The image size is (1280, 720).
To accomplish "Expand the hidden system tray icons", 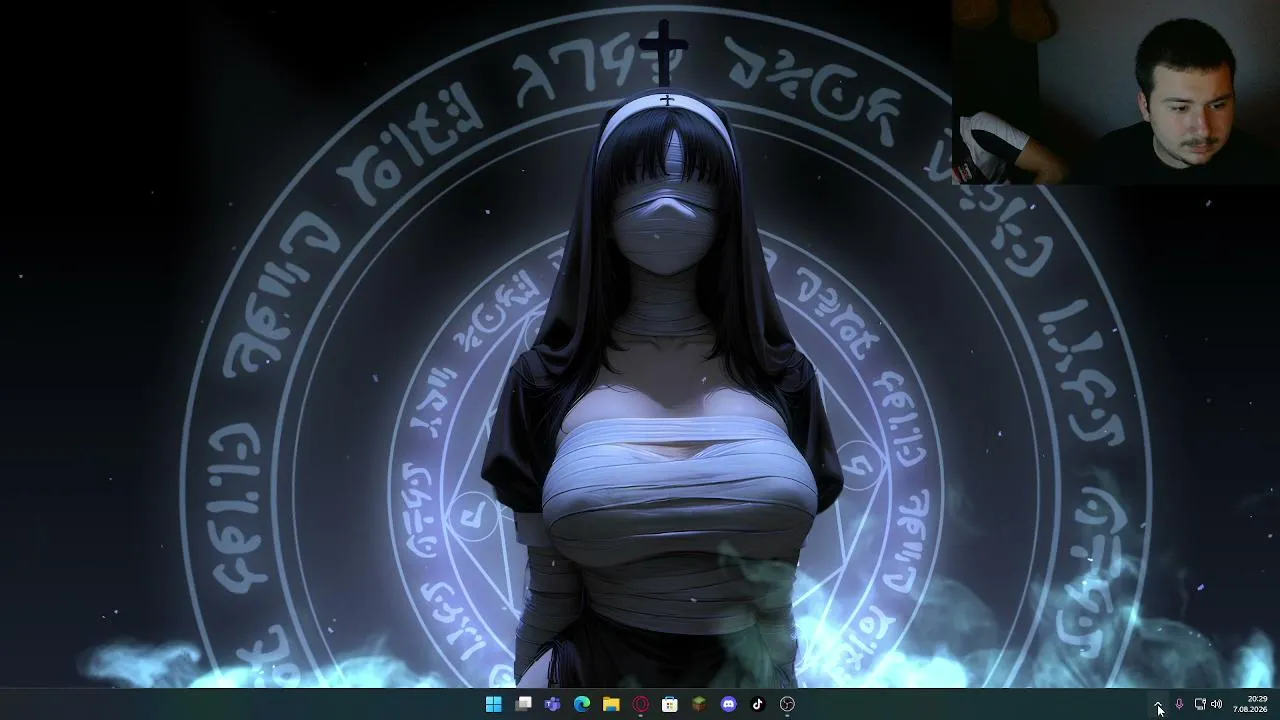I will click(1159, 704).
